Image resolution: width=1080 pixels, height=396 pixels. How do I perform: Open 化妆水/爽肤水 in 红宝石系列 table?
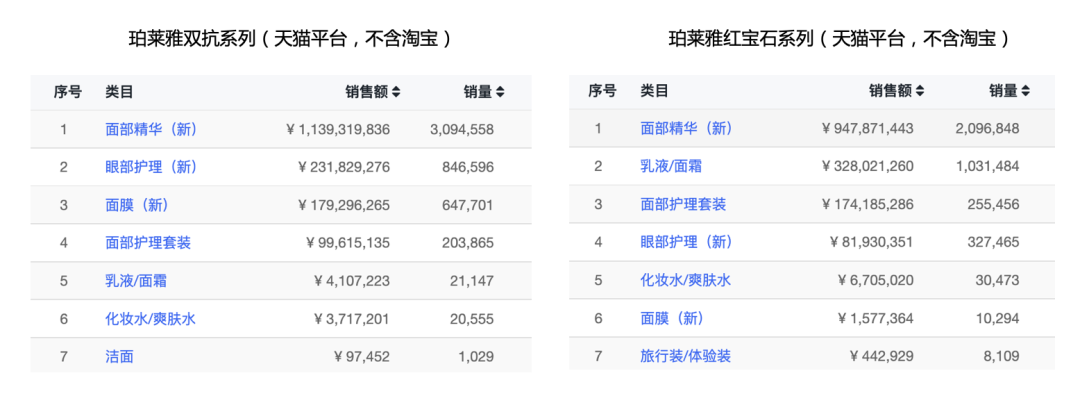(x=685, y=280)
